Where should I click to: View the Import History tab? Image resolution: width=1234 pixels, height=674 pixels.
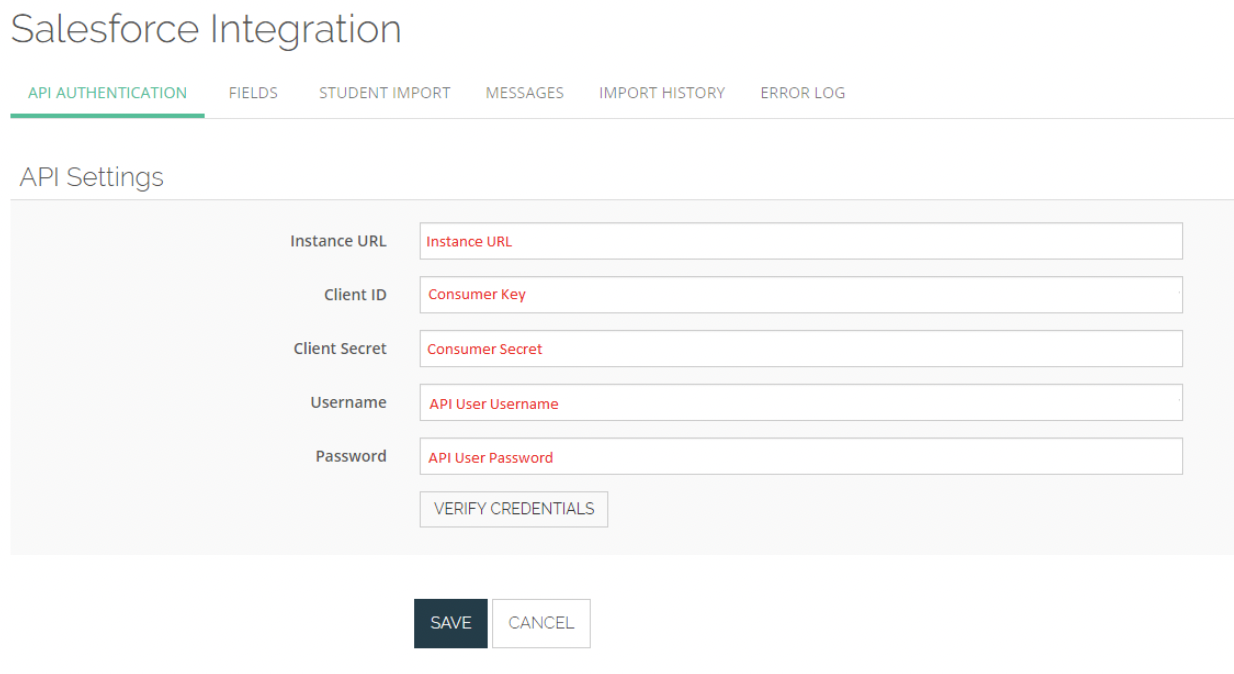(661, 93)
